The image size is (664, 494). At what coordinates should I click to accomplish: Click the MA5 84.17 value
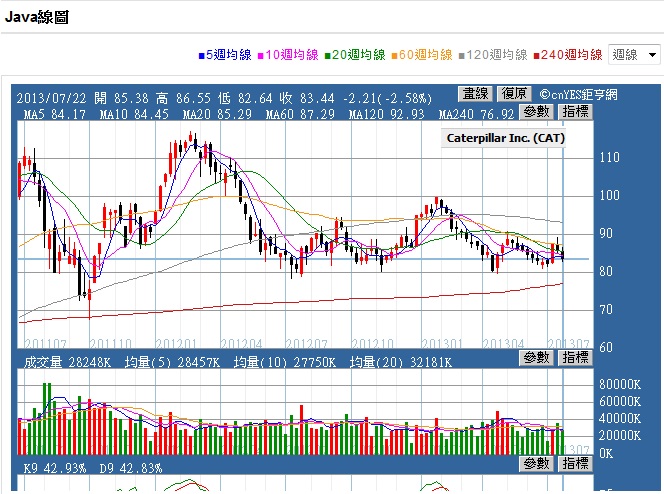[55, 114]
